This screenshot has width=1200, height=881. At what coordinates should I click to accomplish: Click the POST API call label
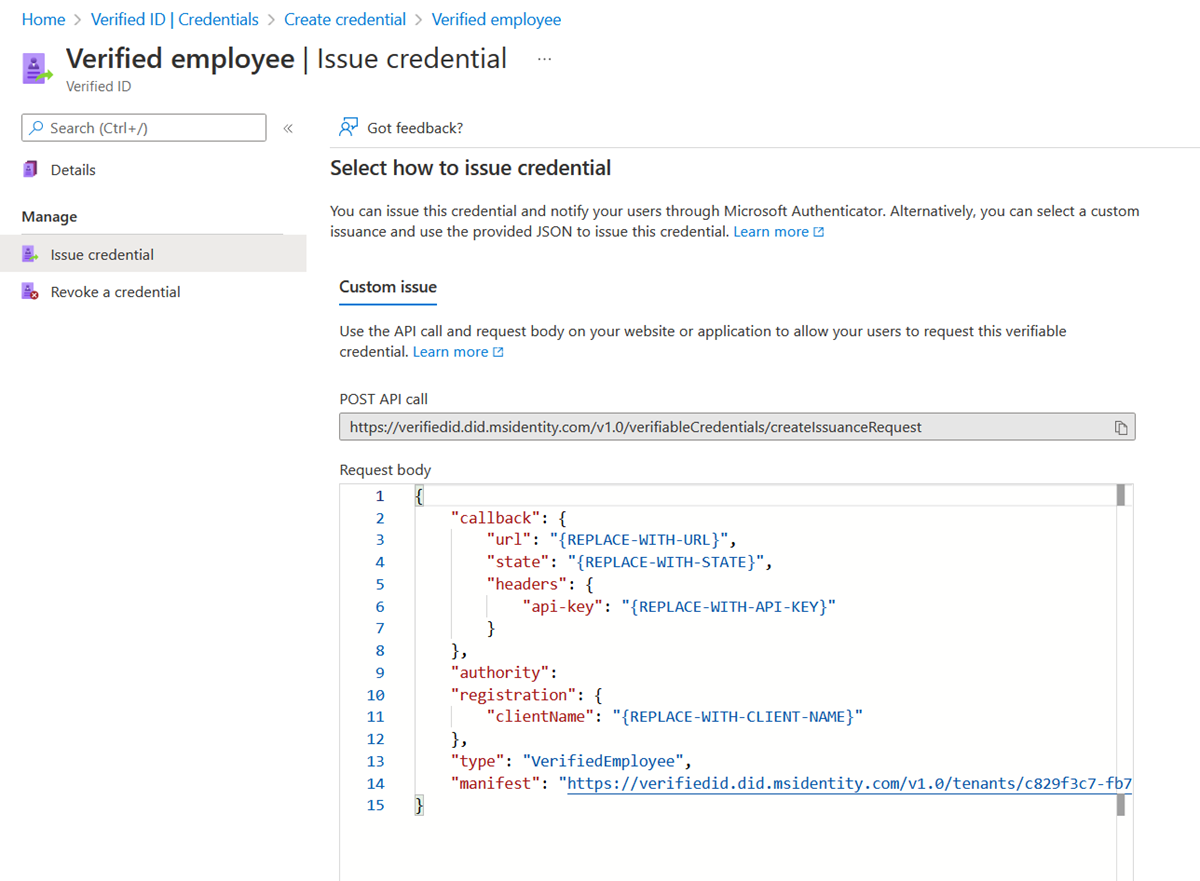(383, 399)
